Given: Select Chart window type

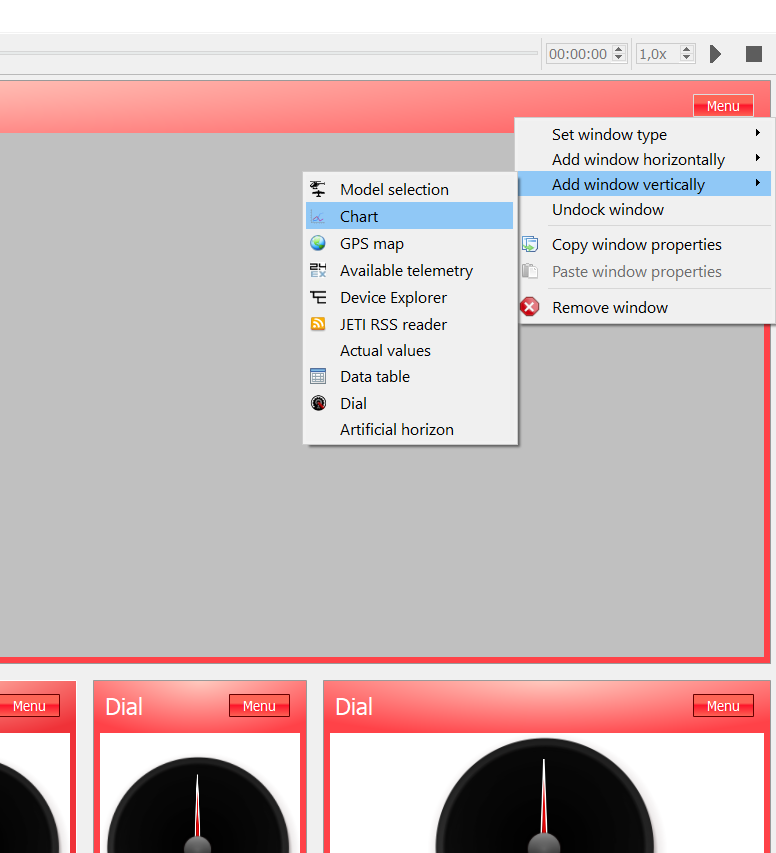Looking at the screenshot, I should [409, 216].
